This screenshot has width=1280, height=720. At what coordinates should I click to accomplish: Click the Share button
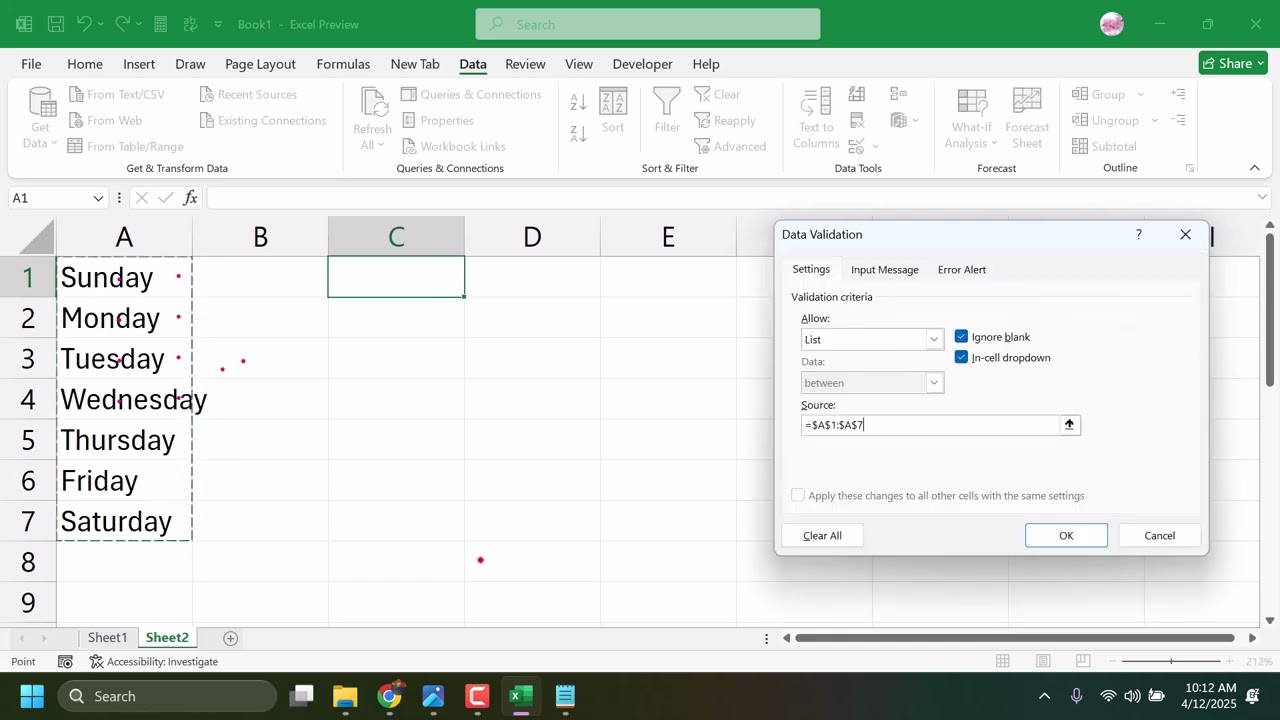click(x=1233, y=63)
